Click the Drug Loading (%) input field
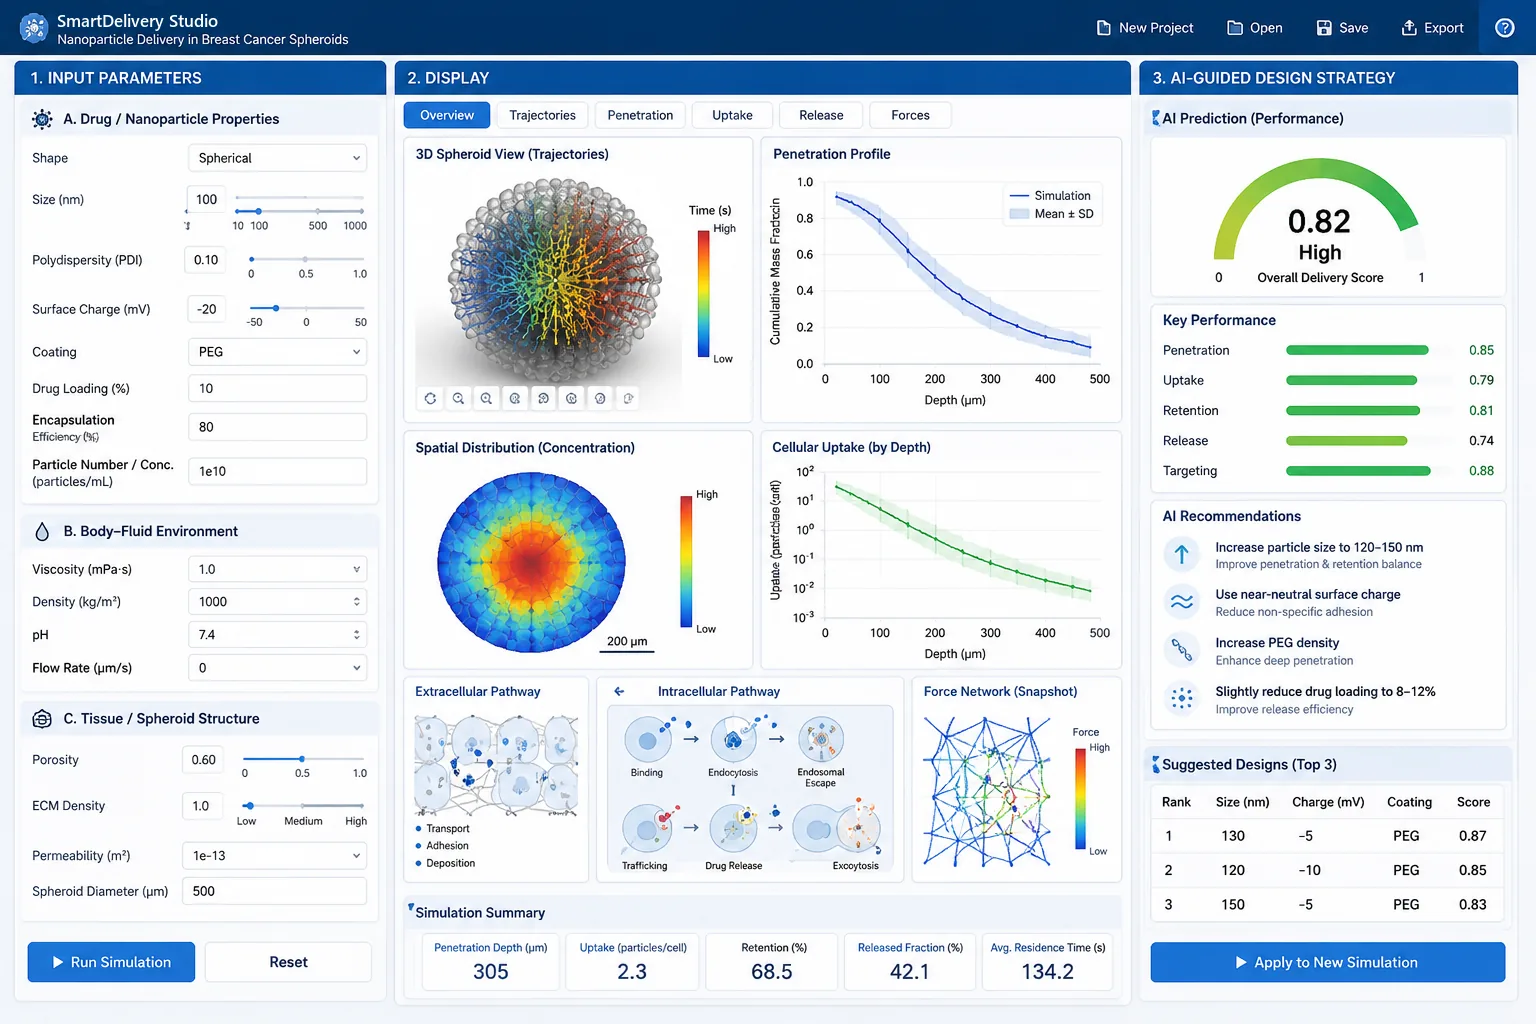This screenshot has height=1024, width=1536. coord(277,388)
